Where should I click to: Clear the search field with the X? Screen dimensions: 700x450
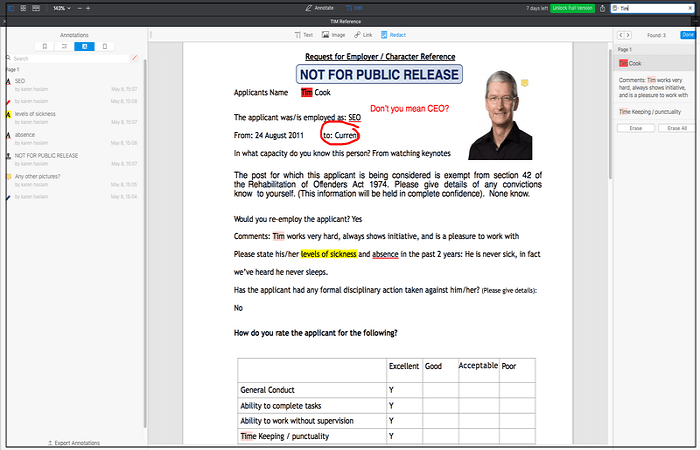click(x=690, y=8)
